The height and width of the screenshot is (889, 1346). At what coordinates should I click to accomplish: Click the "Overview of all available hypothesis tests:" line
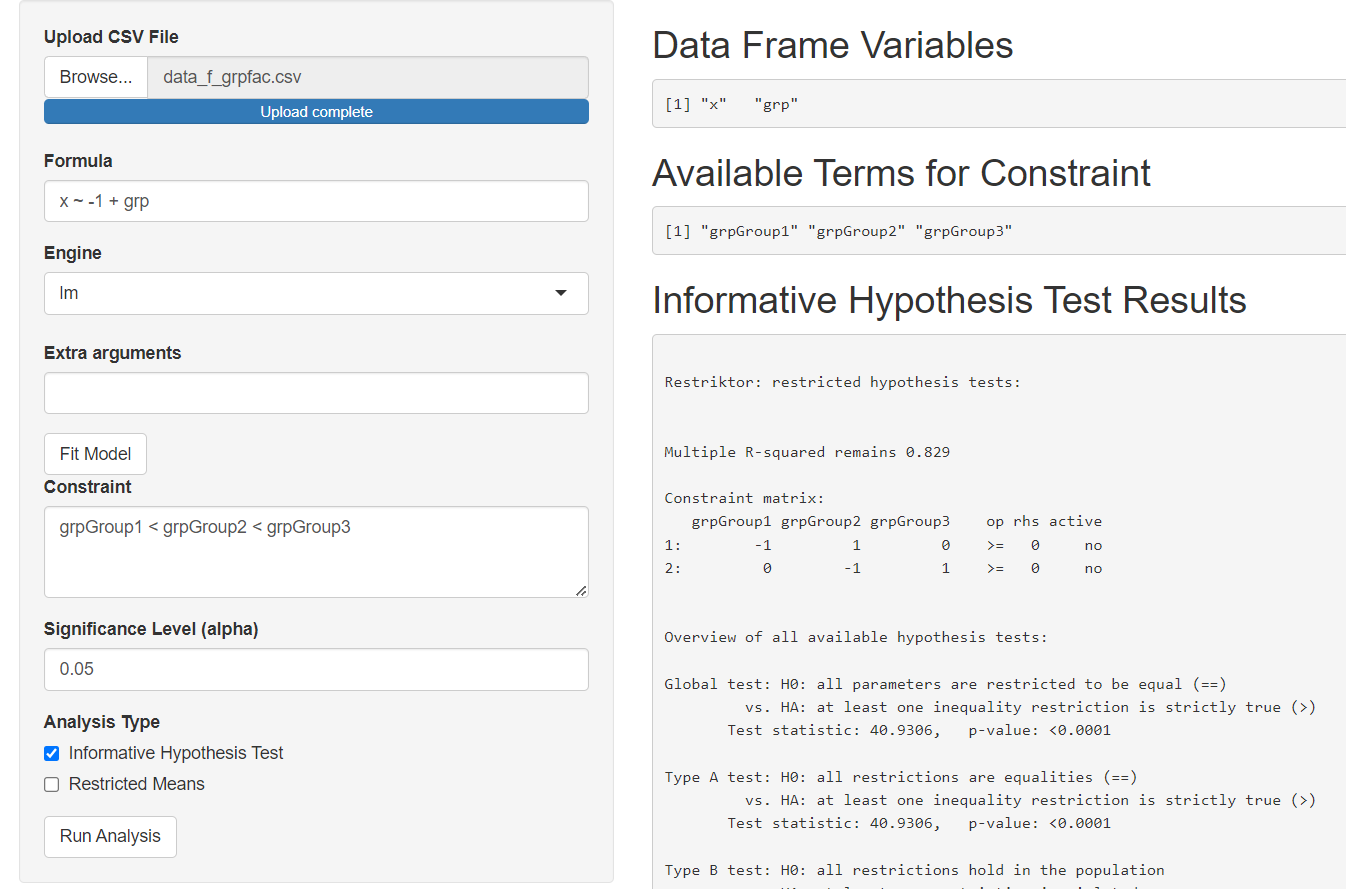click(x=856, y=637)
